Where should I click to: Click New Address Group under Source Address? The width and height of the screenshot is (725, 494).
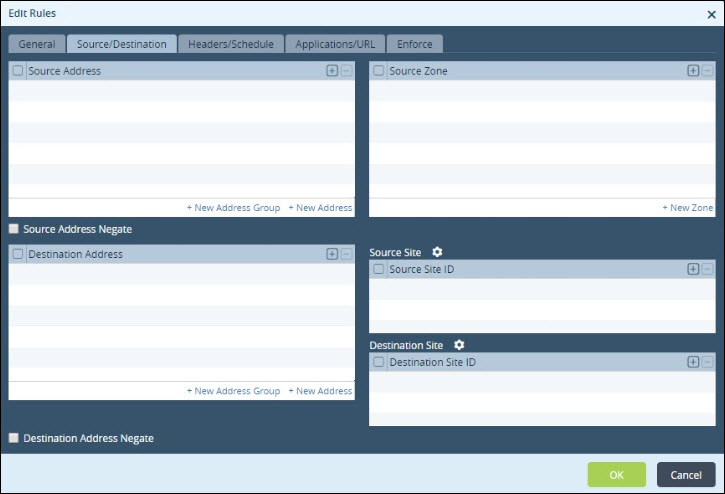tap(233, 208)
